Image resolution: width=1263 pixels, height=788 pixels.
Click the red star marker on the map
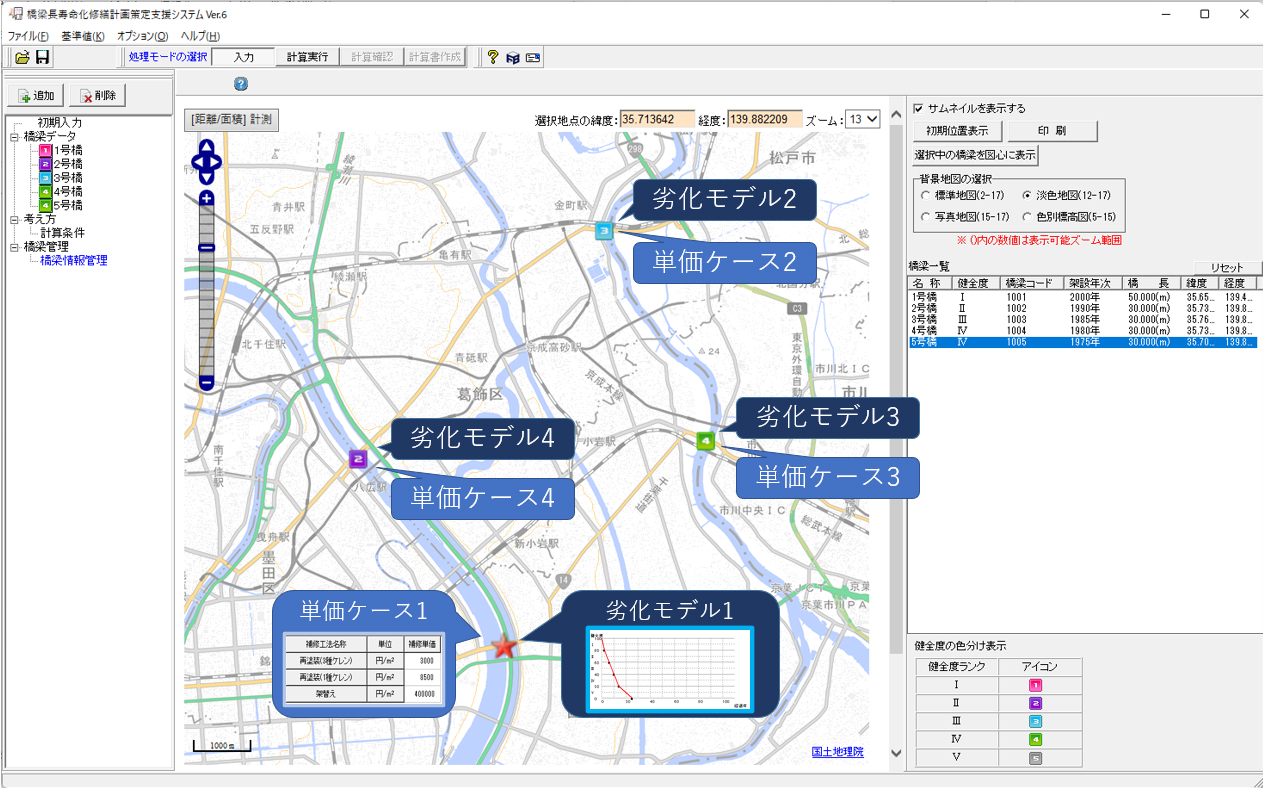pos(504,647)
